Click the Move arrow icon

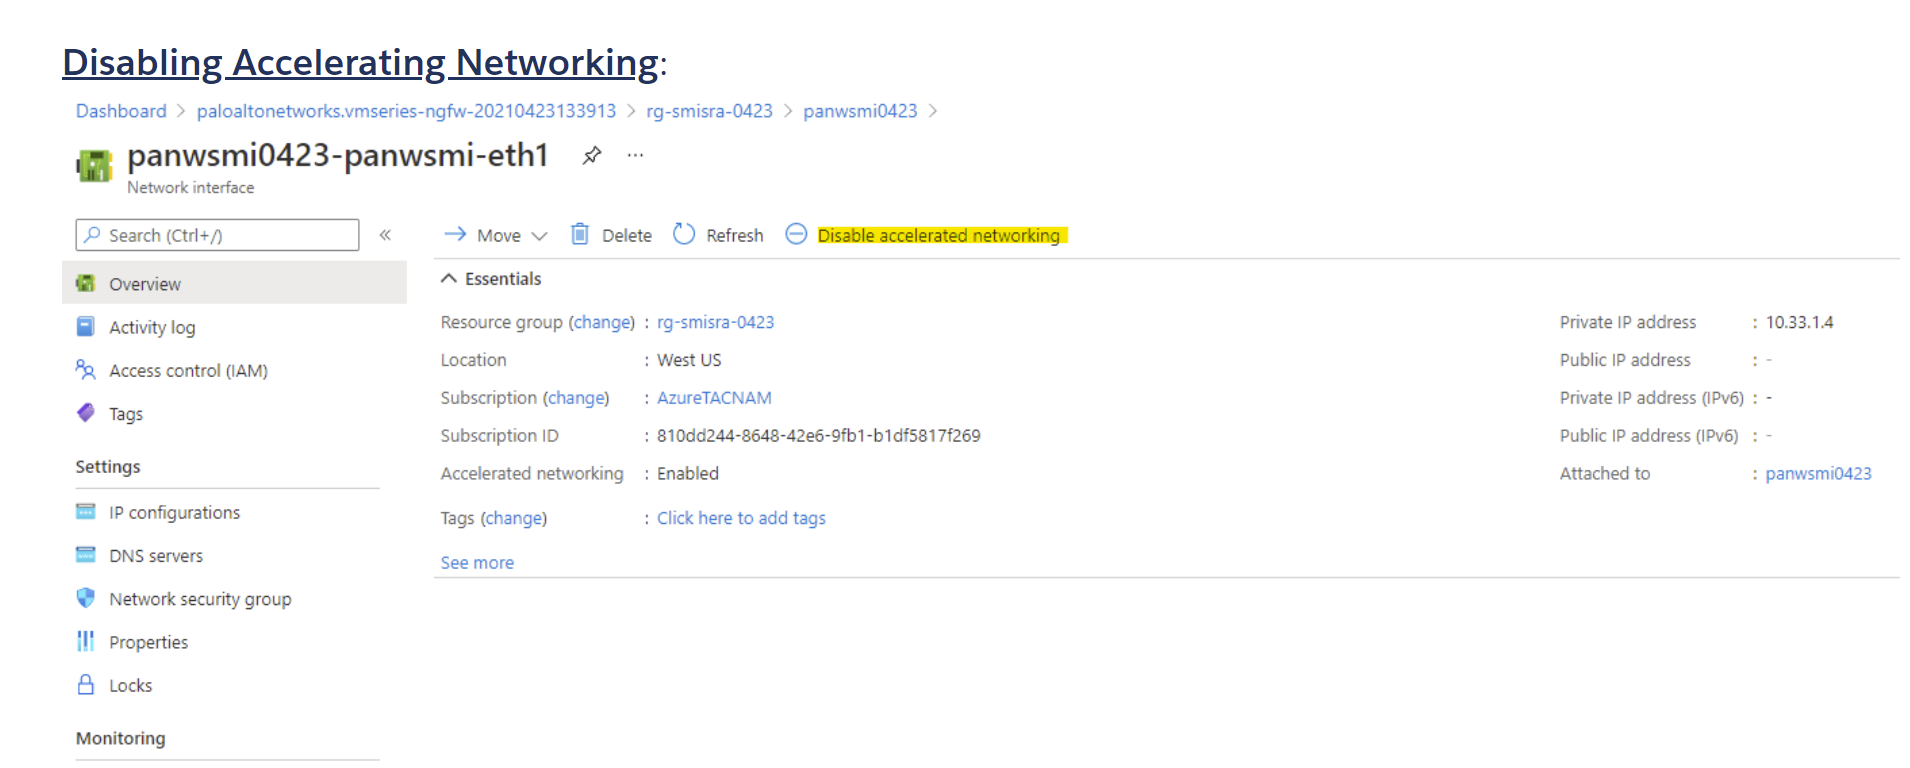pyautogui.click(x=455, y=234)
